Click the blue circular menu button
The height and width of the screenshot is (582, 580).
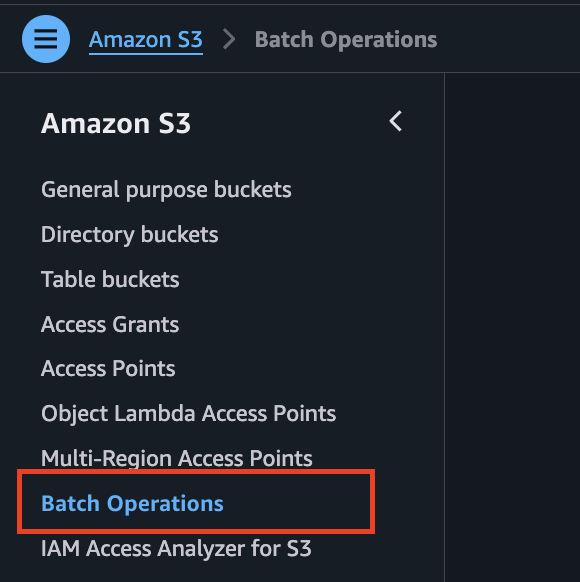click(46, 39)
